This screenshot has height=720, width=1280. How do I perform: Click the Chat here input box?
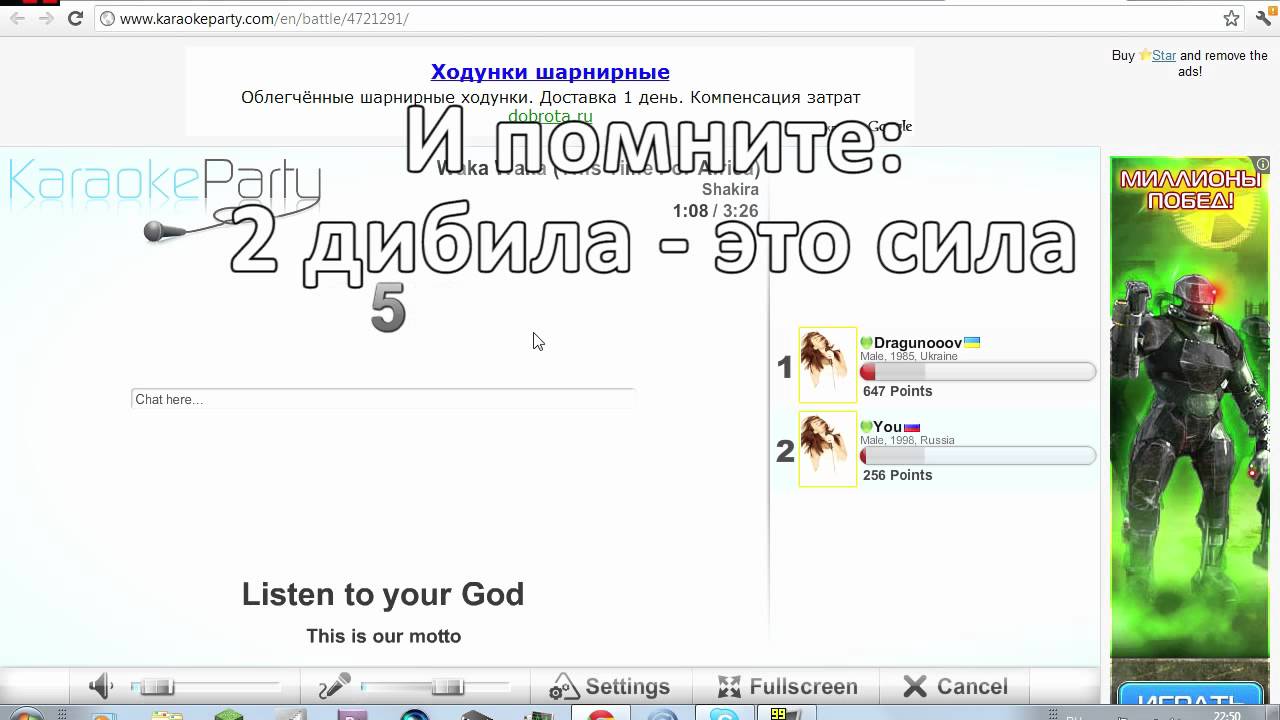[x=383, y=399]
